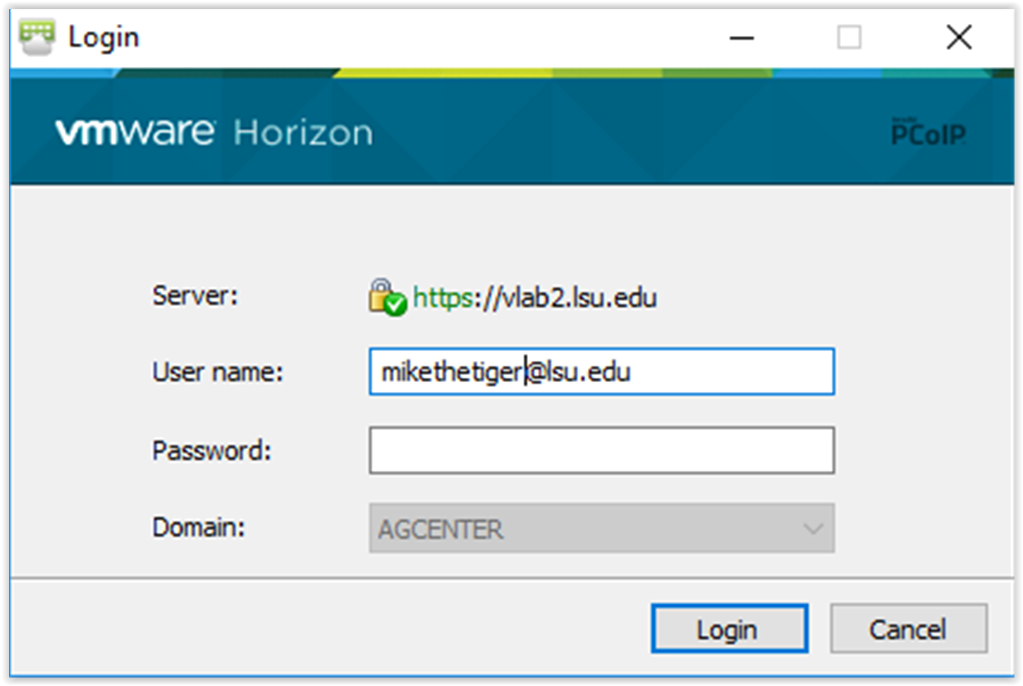
Task: Open the AGCENTER domain dropdown
Action: coord(602,528)
